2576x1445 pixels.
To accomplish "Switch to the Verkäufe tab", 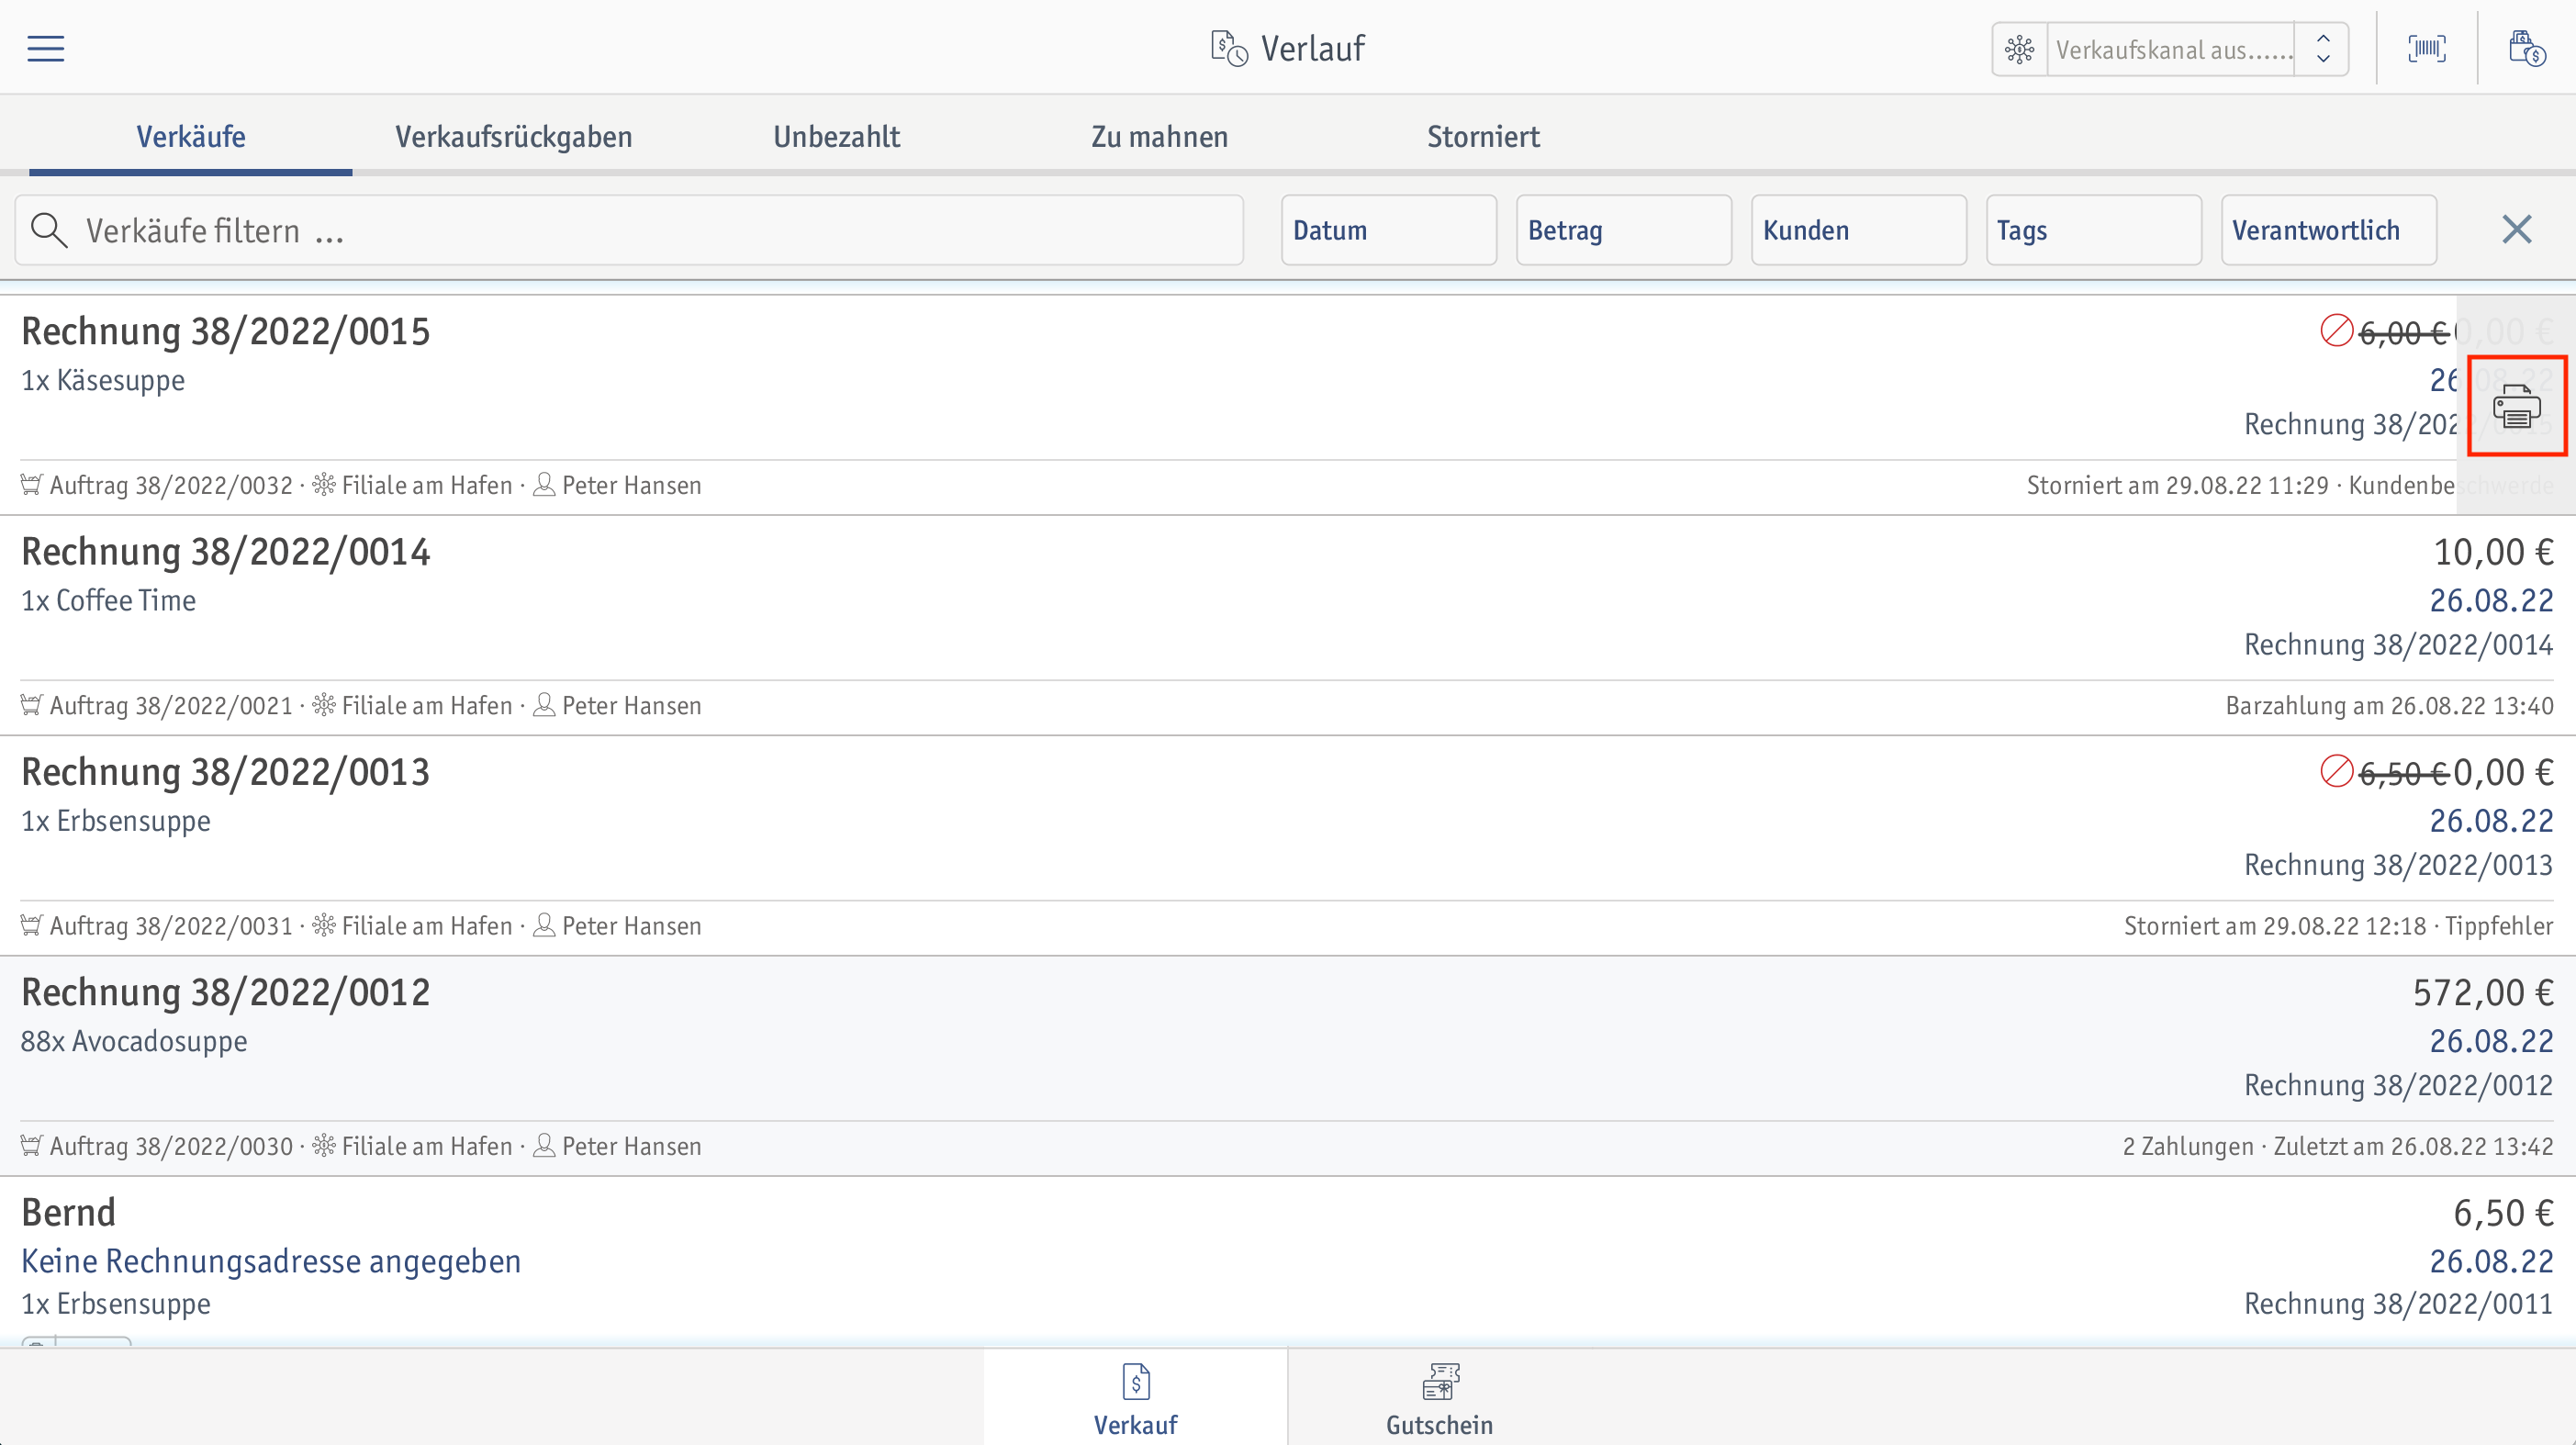I will (191, 136).
